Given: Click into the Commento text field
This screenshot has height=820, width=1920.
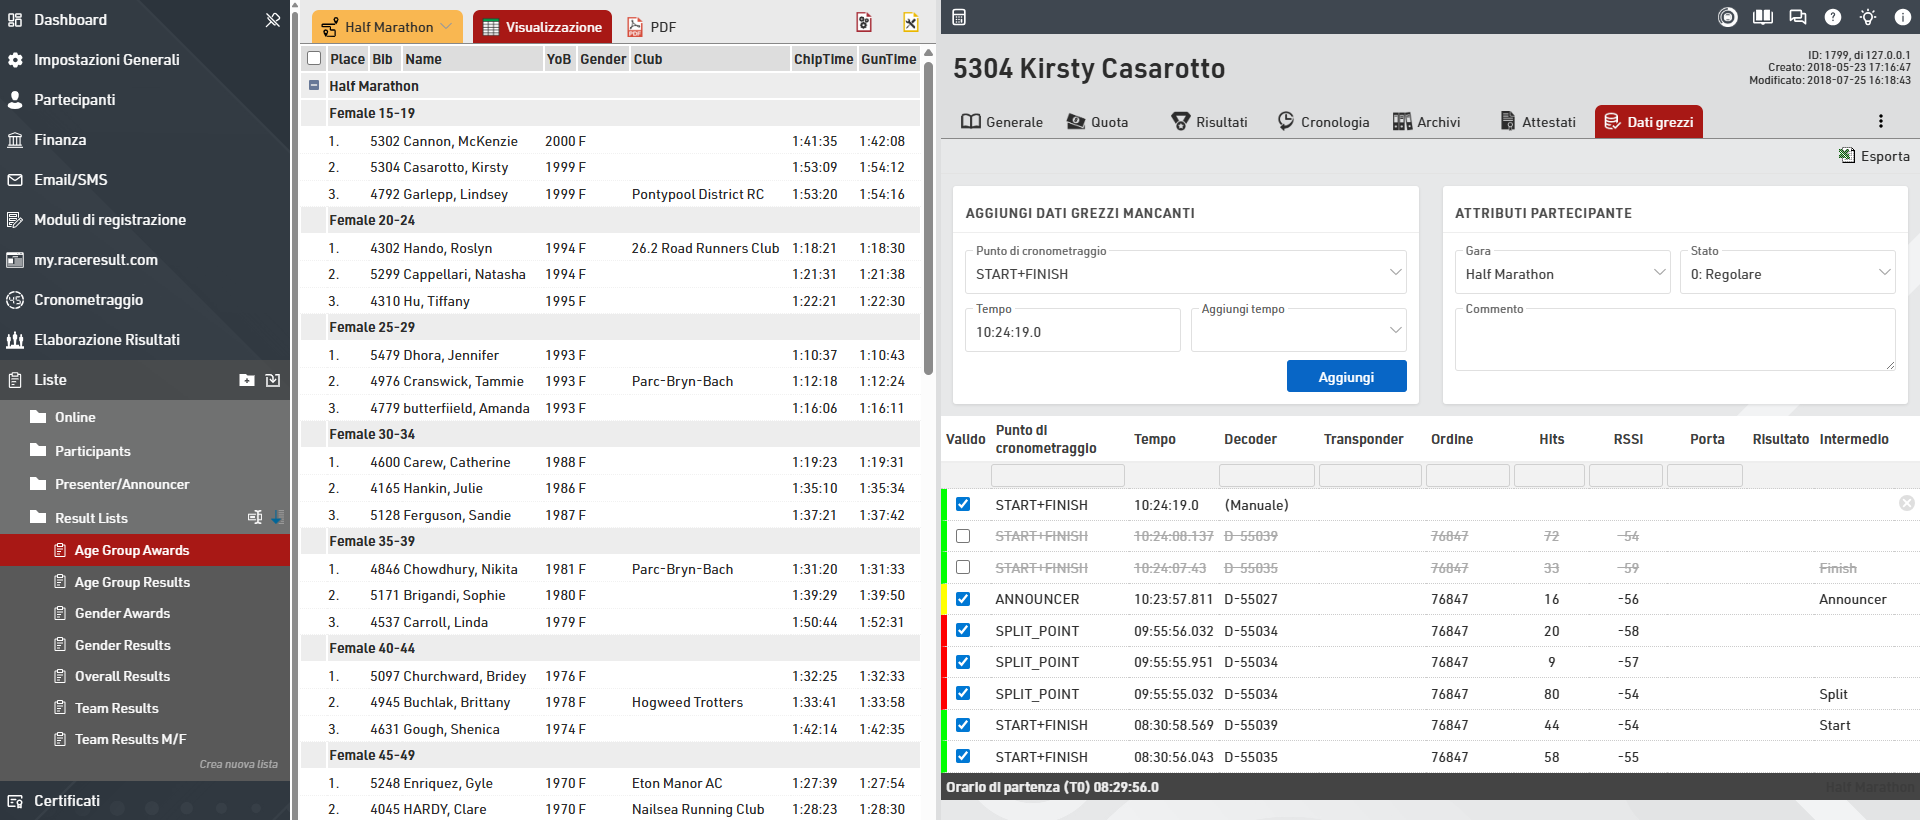Looking at the screenshot, I should [x=1674, y=341].
